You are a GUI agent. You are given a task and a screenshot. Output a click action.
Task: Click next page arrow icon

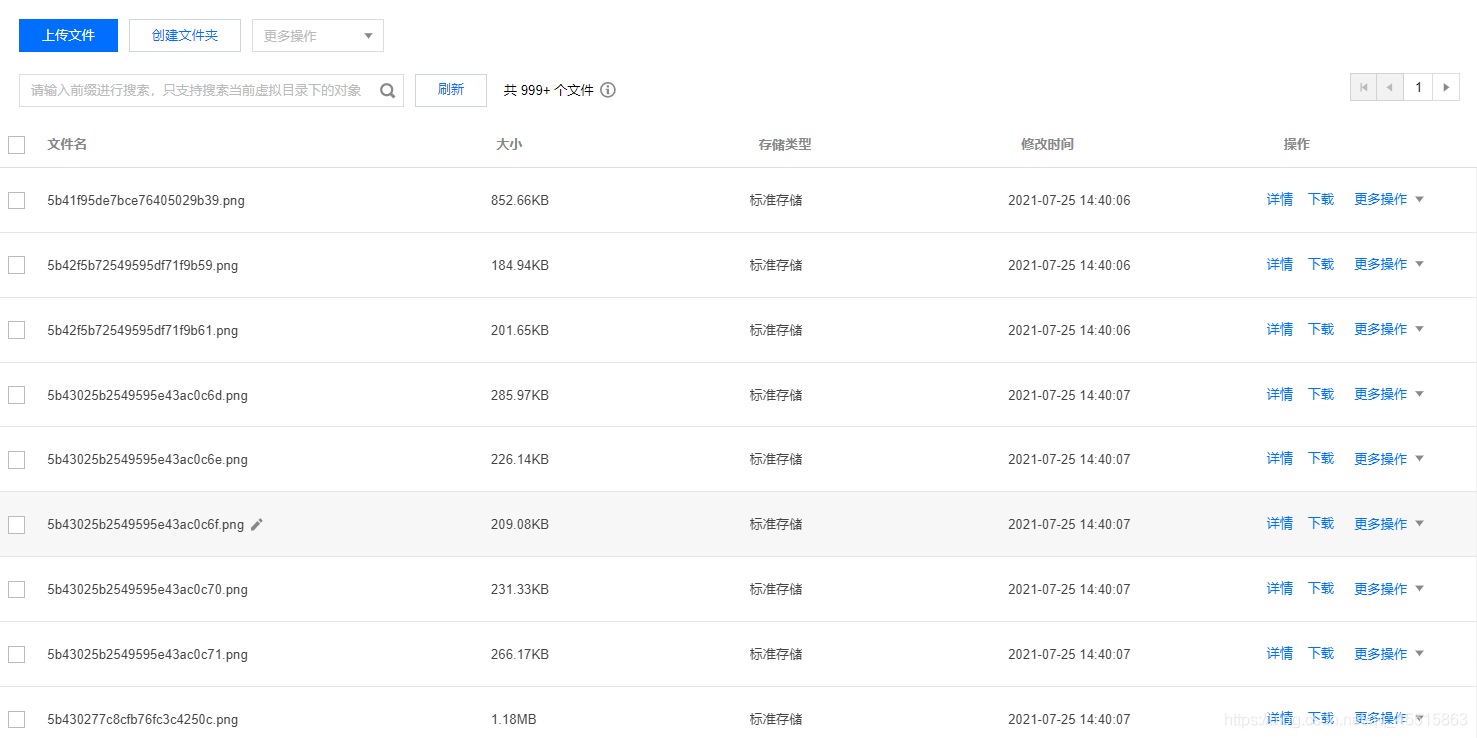click(1446, 88)
